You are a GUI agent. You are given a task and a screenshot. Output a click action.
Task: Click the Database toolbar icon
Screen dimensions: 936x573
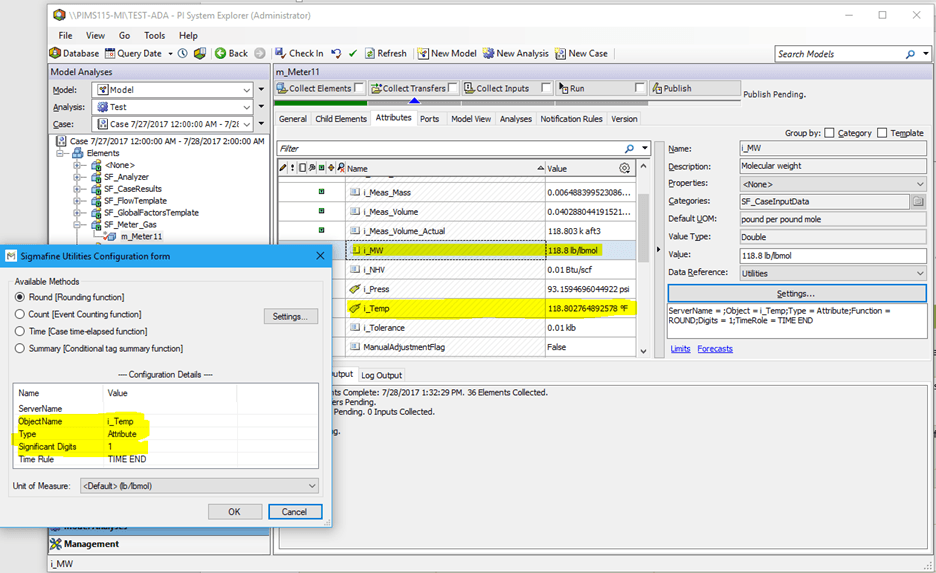(x=55, y=53)
